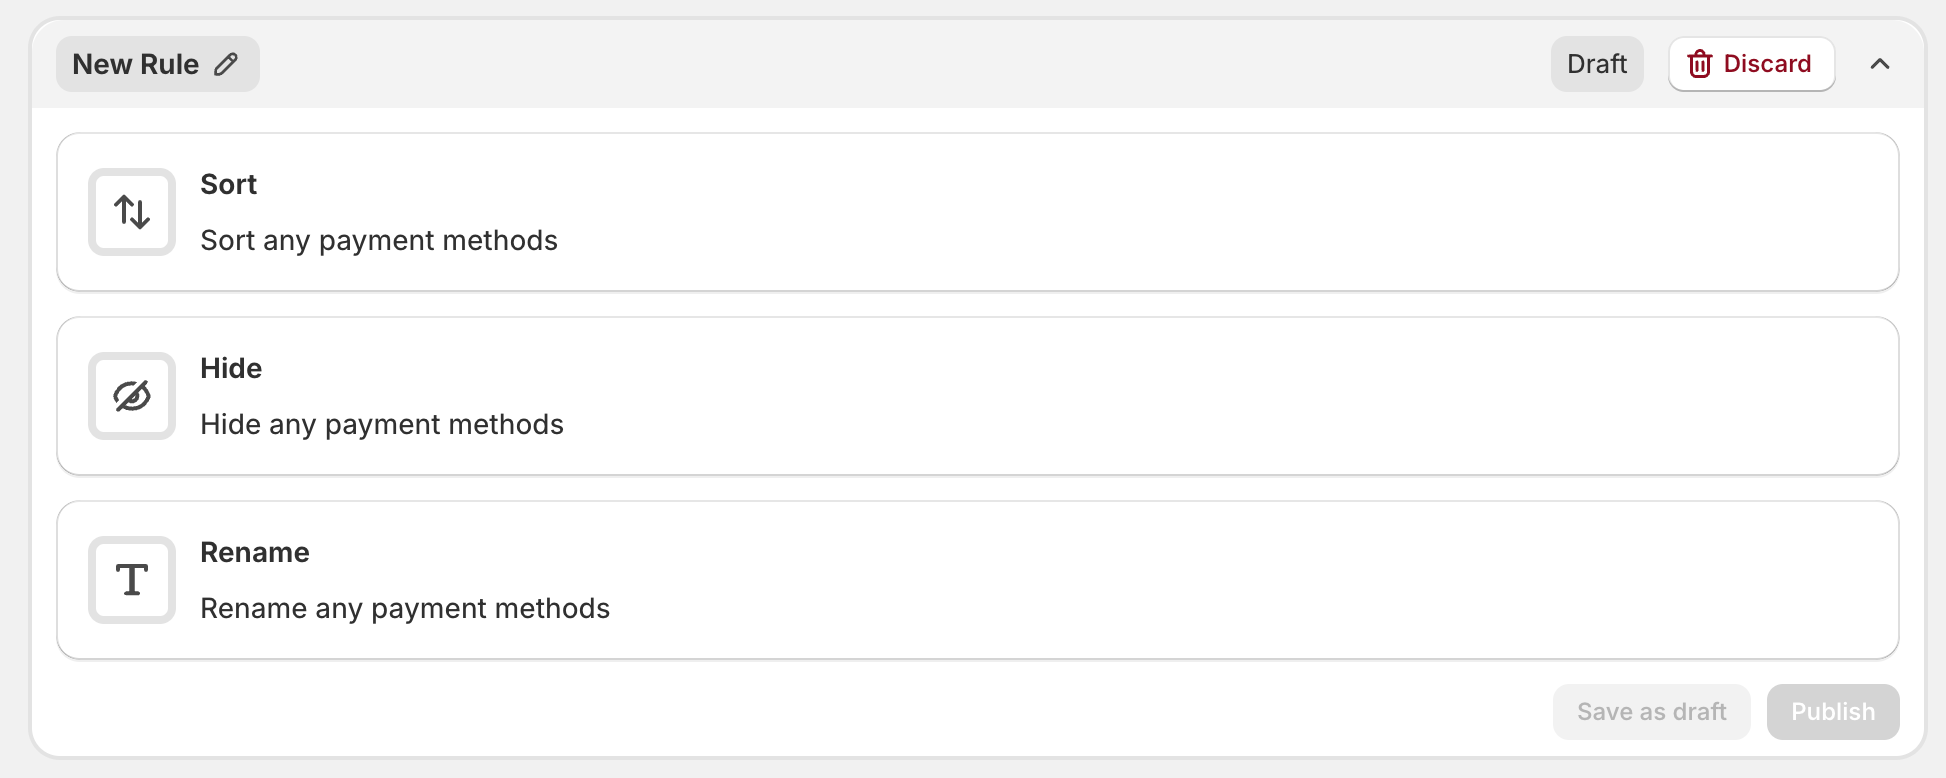The image size is (1946, 778).
Task: Collapse the rule panel with the chevron
Action: [x=1880, y=64]
